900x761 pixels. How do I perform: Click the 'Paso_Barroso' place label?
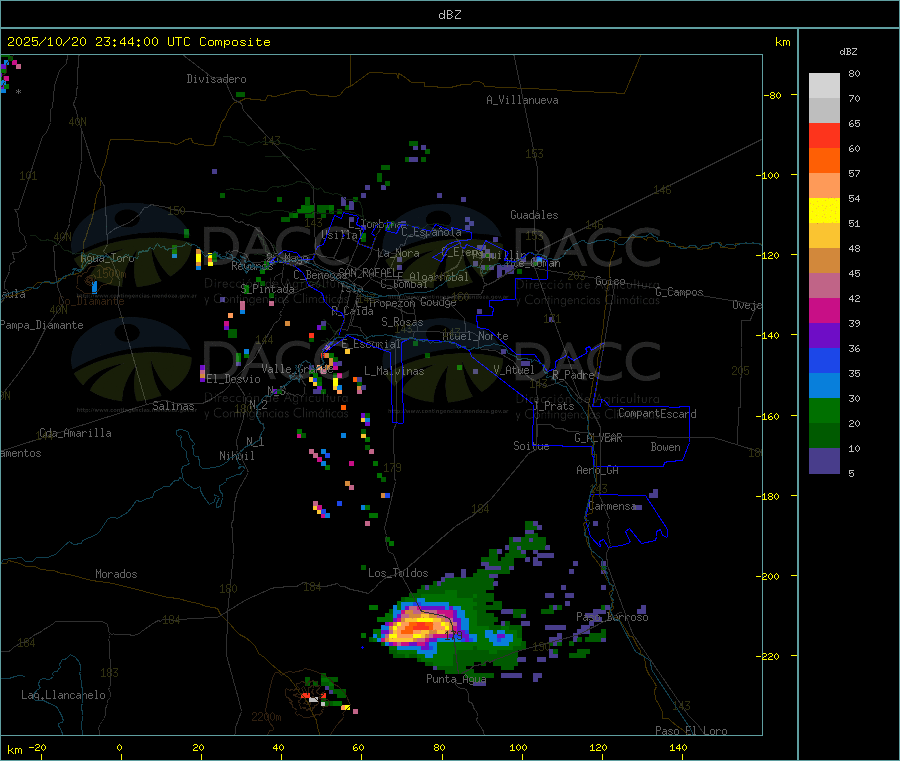pos(612,617)
